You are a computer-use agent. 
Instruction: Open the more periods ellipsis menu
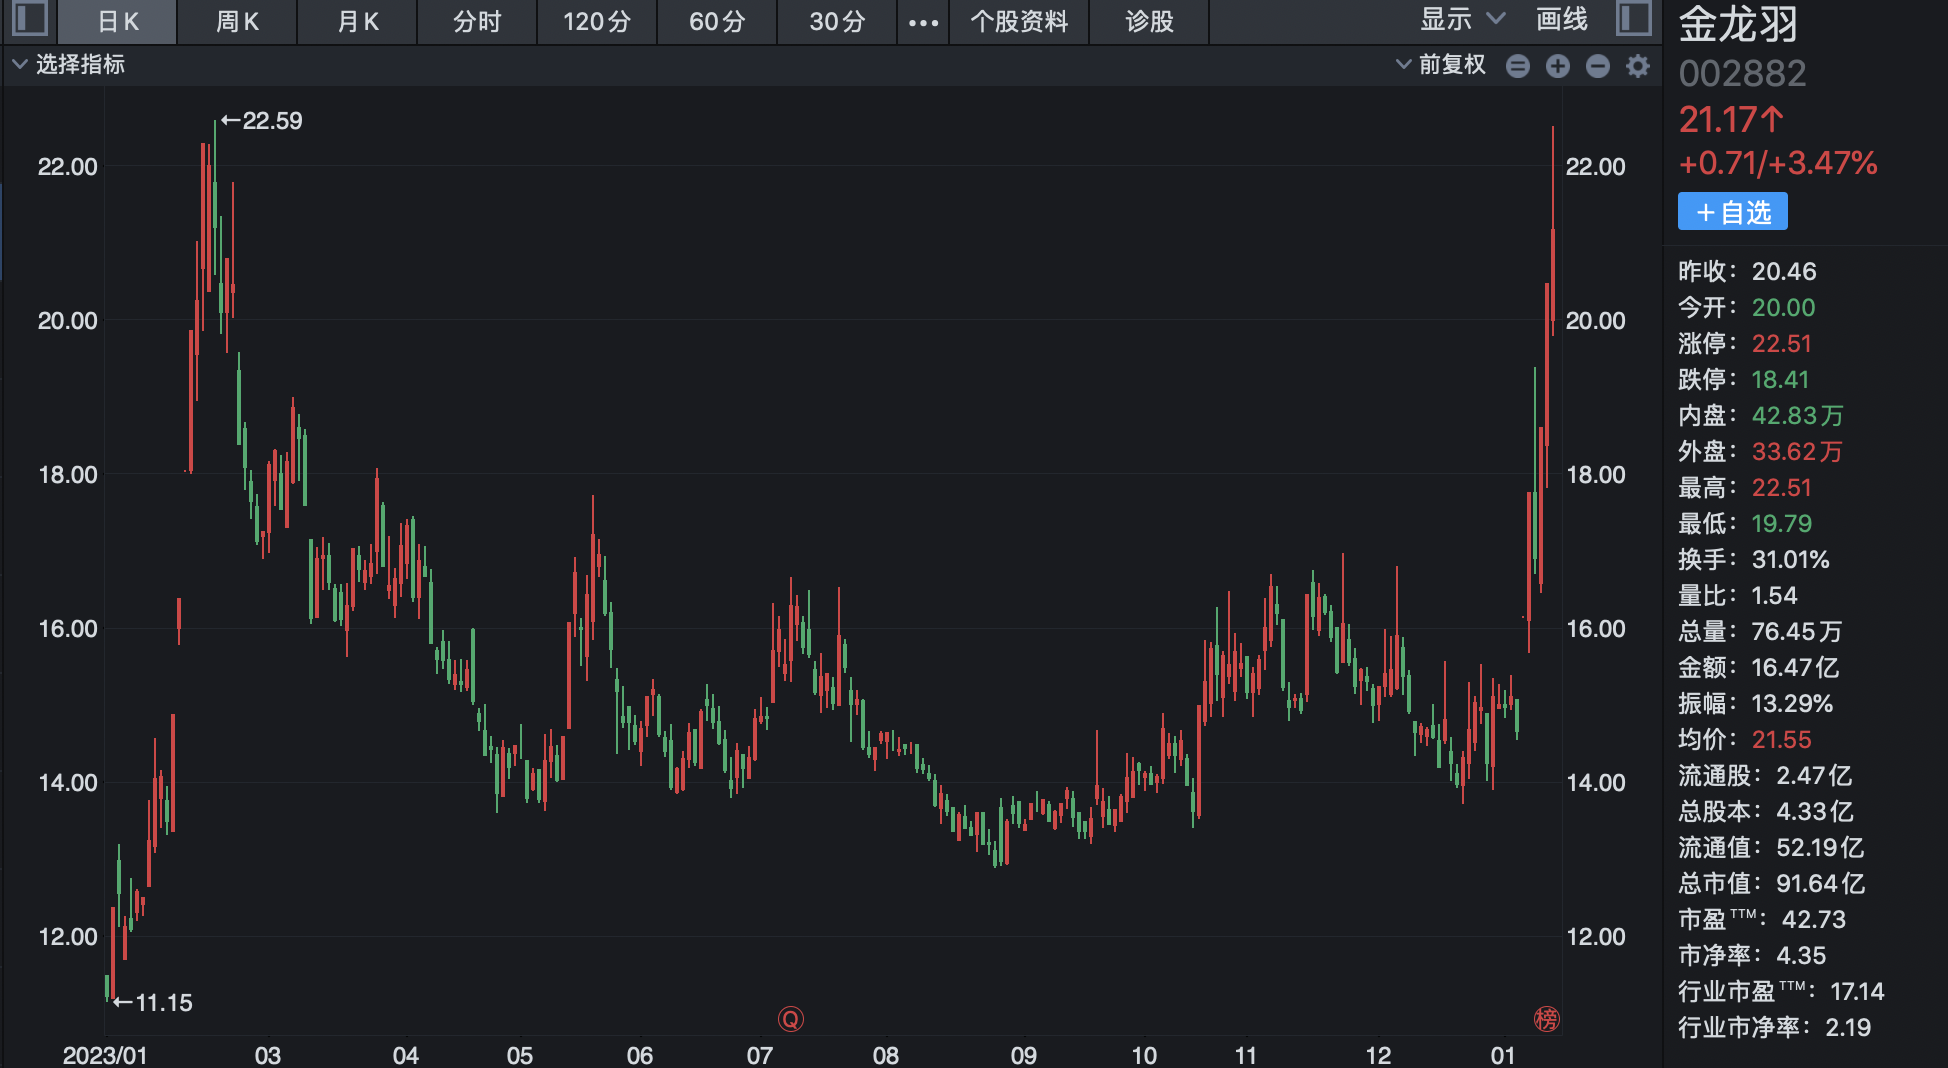(x=923, y=22)
